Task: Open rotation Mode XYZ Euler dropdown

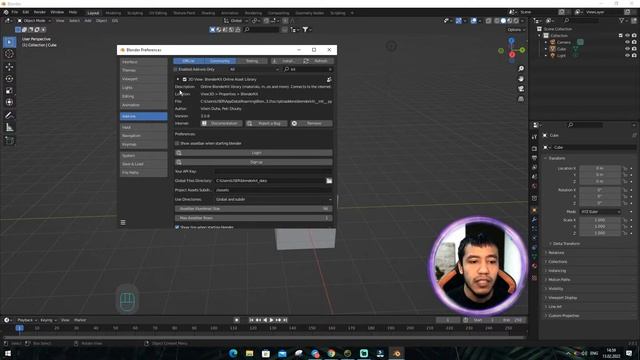Action: click(x=600, y=211)
